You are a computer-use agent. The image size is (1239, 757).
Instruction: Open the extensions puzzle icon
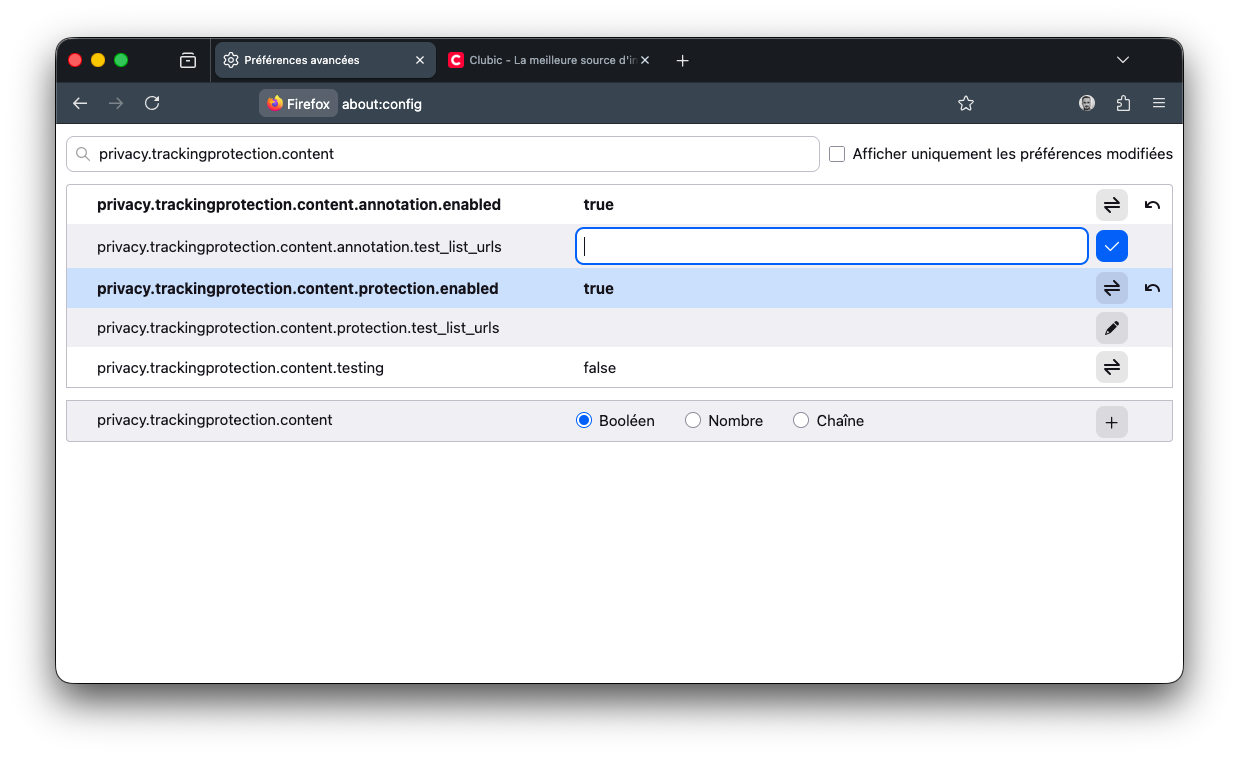[x=1123, y=103]
